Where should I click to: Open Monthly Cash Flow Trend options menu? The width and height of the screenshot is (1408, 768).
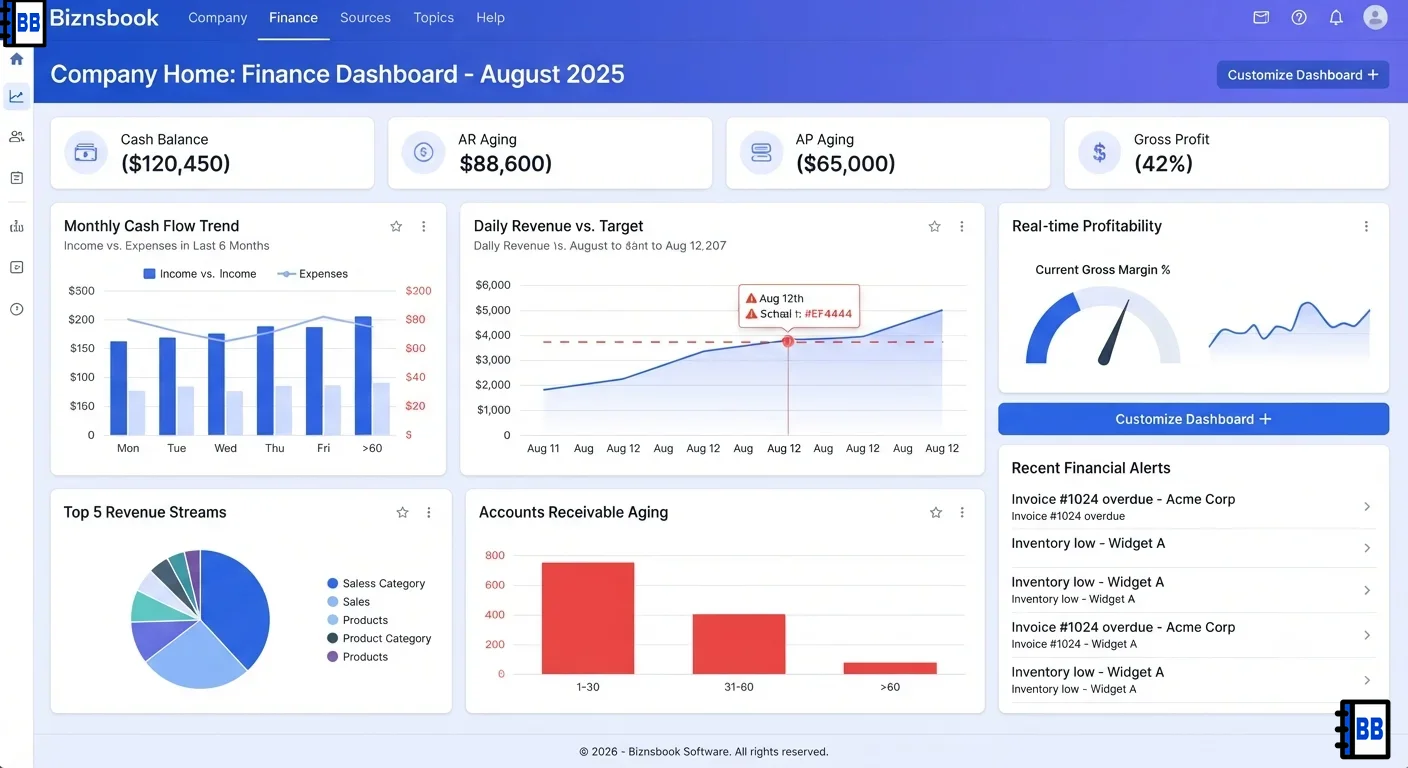point(424,227)
